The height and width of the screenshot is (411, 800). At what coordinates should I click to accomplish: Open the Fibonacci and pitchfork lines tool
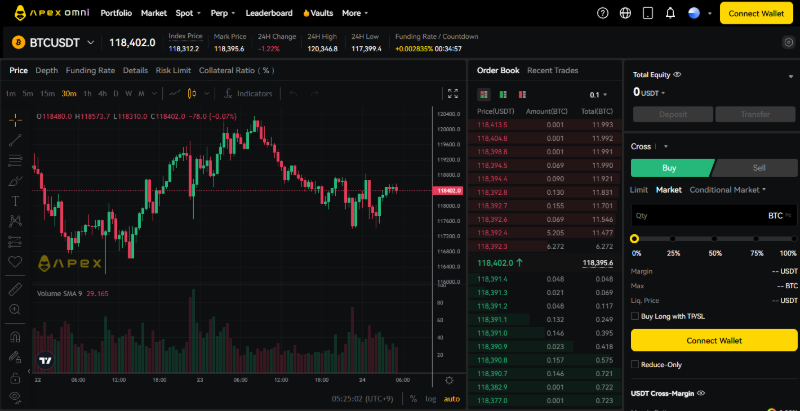(15, 161)
